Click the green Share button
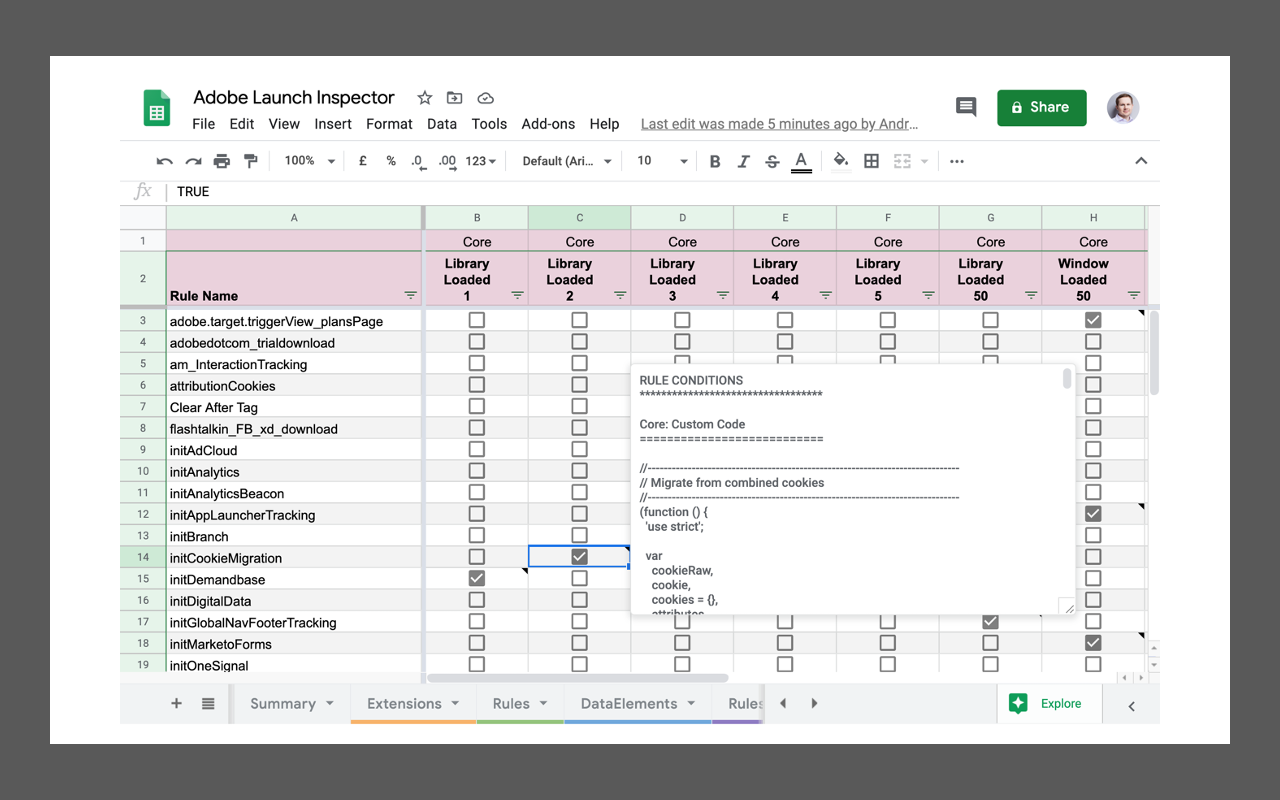The image size is (1280, 800). tap(1041, 107)
